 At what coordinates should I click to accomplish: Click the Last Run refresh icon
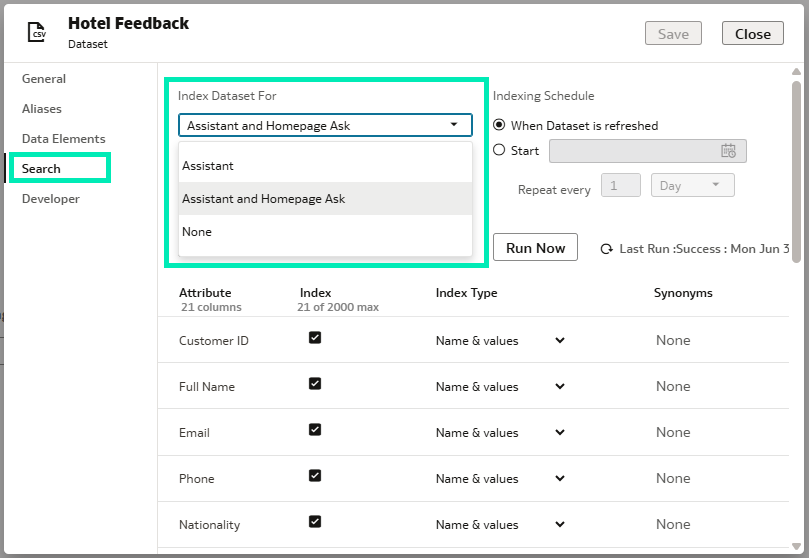click(606, 249)
